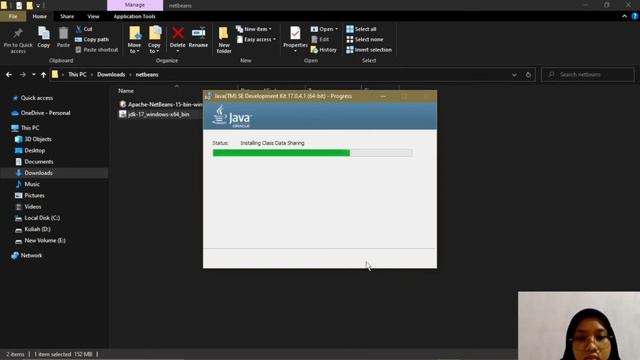The image size is (640, 360).
Task: Click Paste shortcut in ribbon
Action: coord(97,50)
